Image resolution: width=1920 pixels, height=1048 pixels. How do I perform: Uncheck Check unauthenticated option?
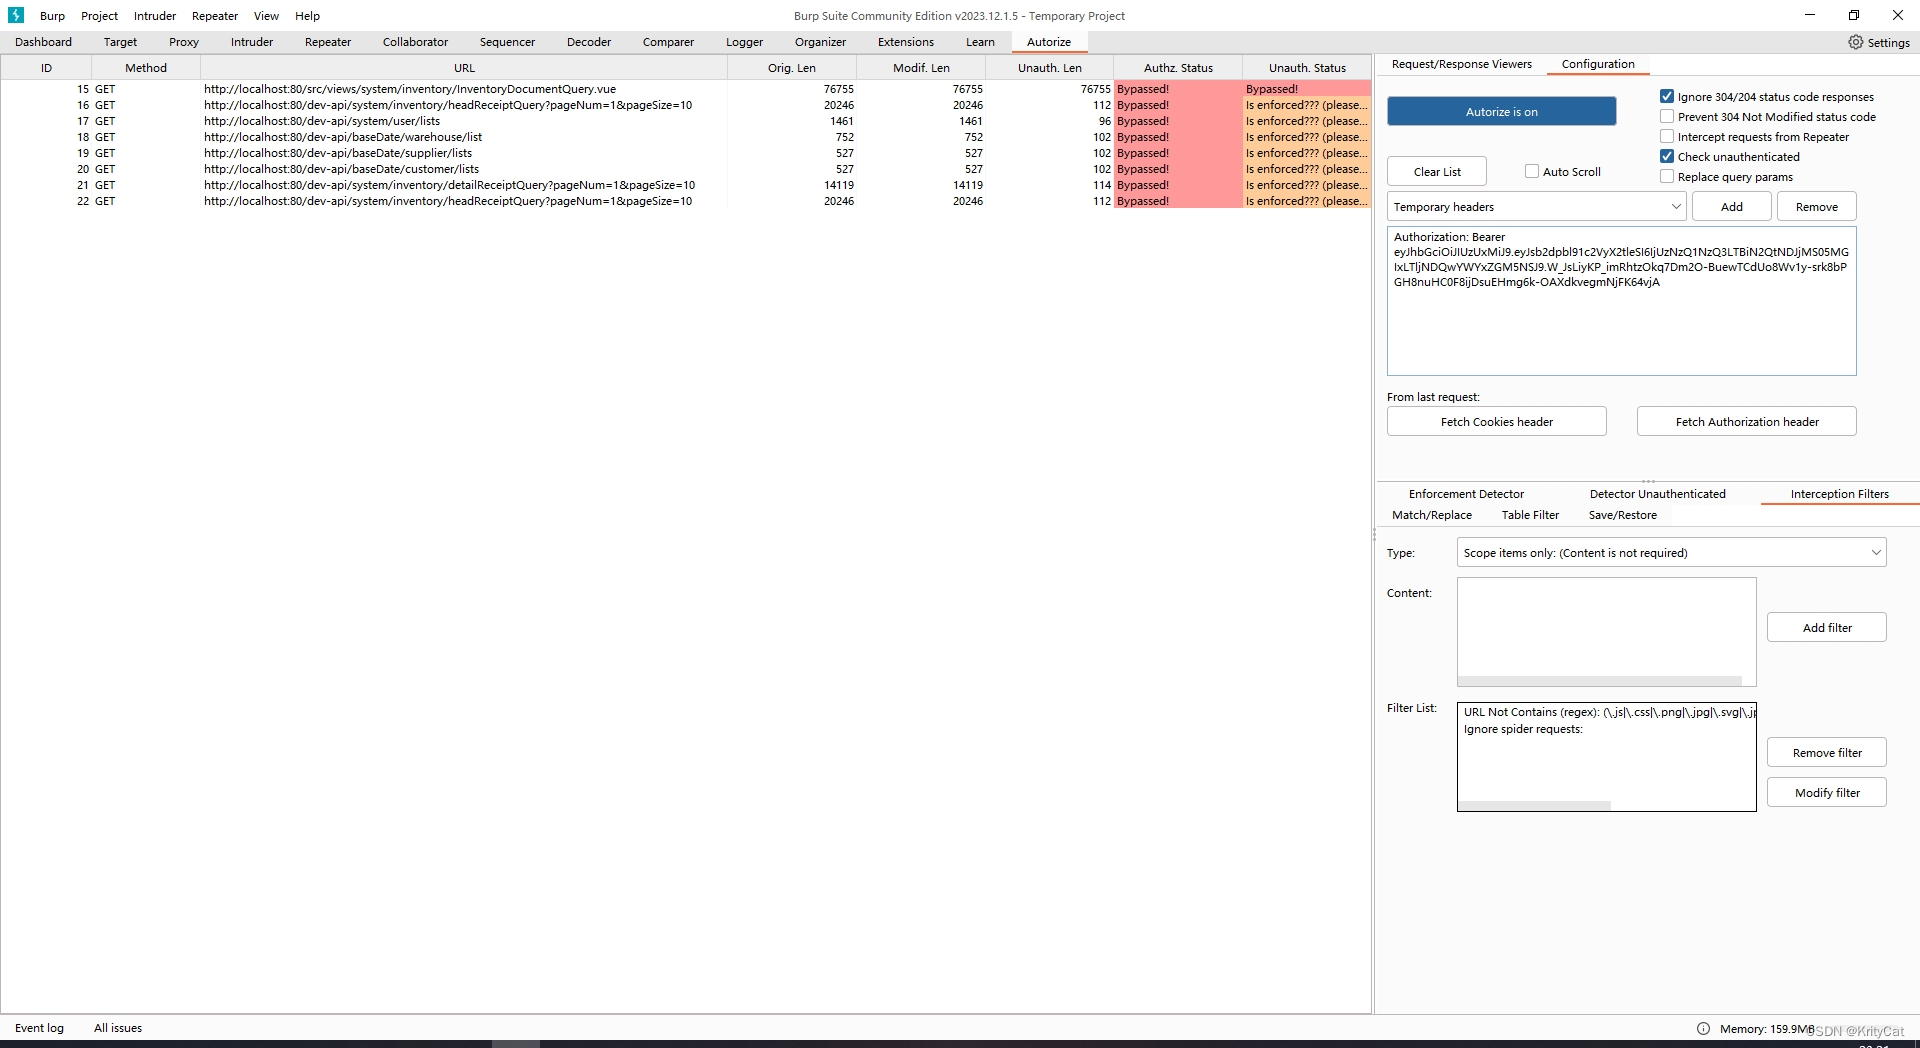pyautogui.click(x=1667, y=157)
